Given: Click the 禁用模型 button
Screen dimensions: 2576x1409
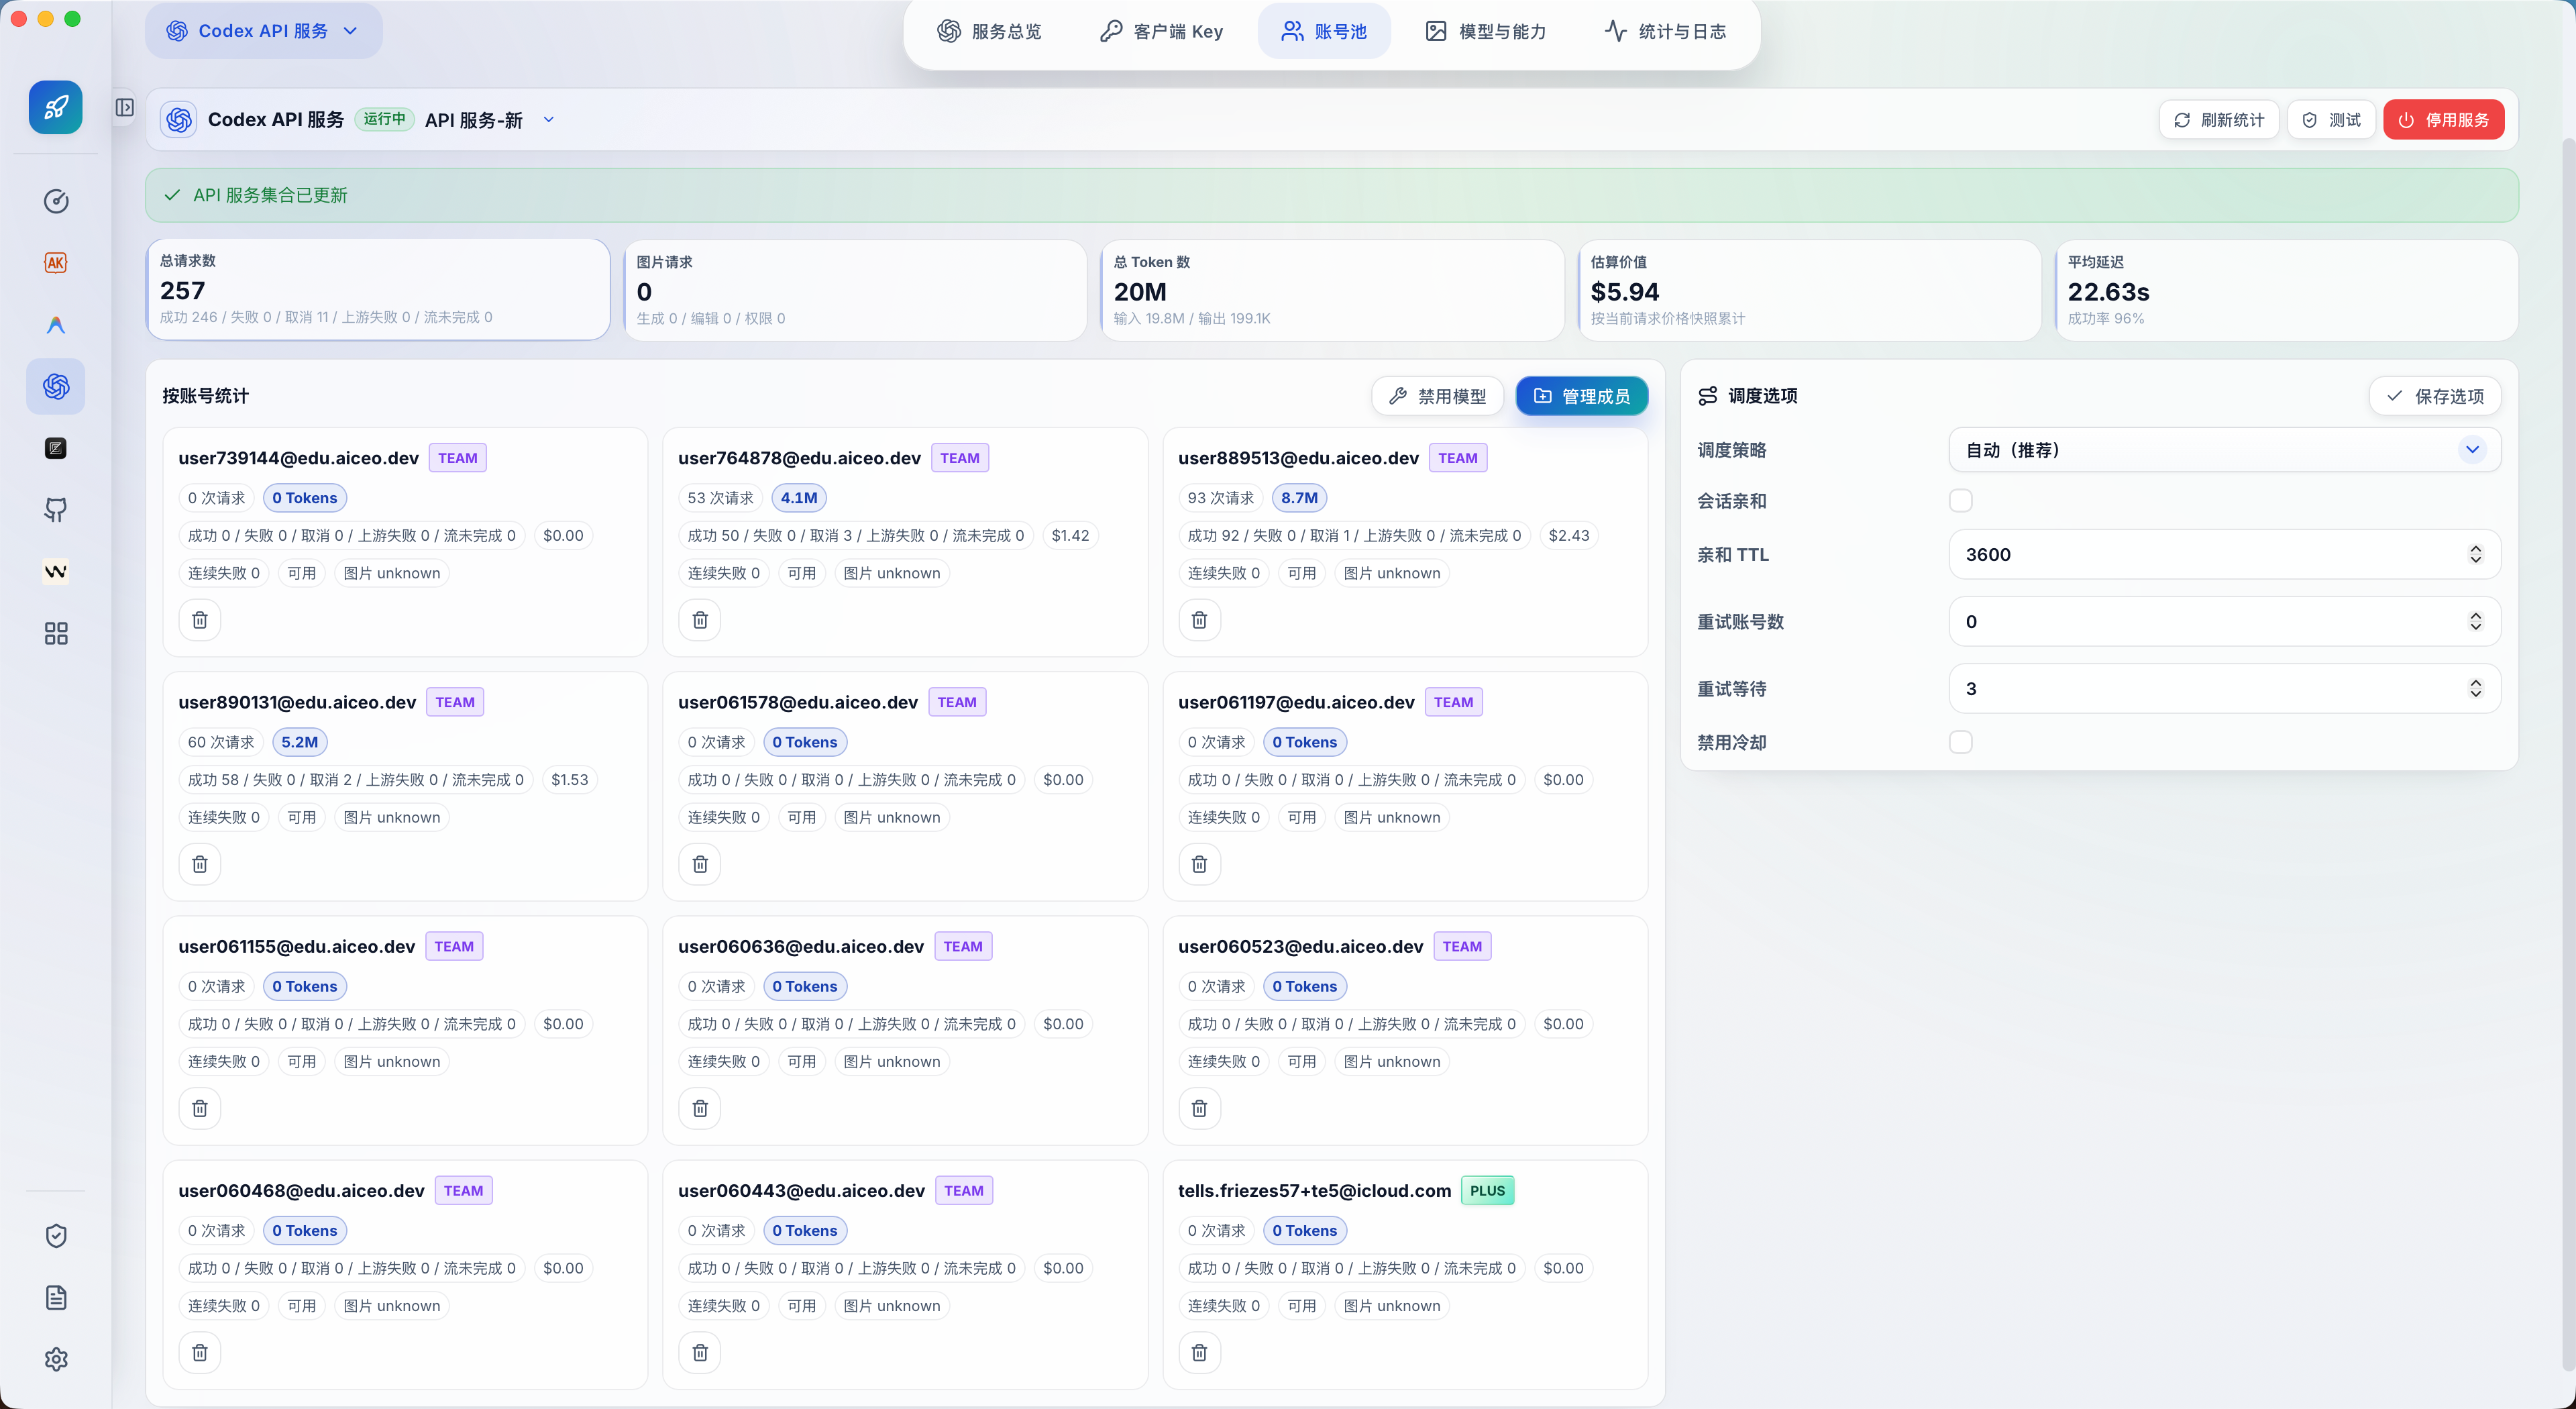Looking at the screenshot, I should click(x=1438, y=396).
